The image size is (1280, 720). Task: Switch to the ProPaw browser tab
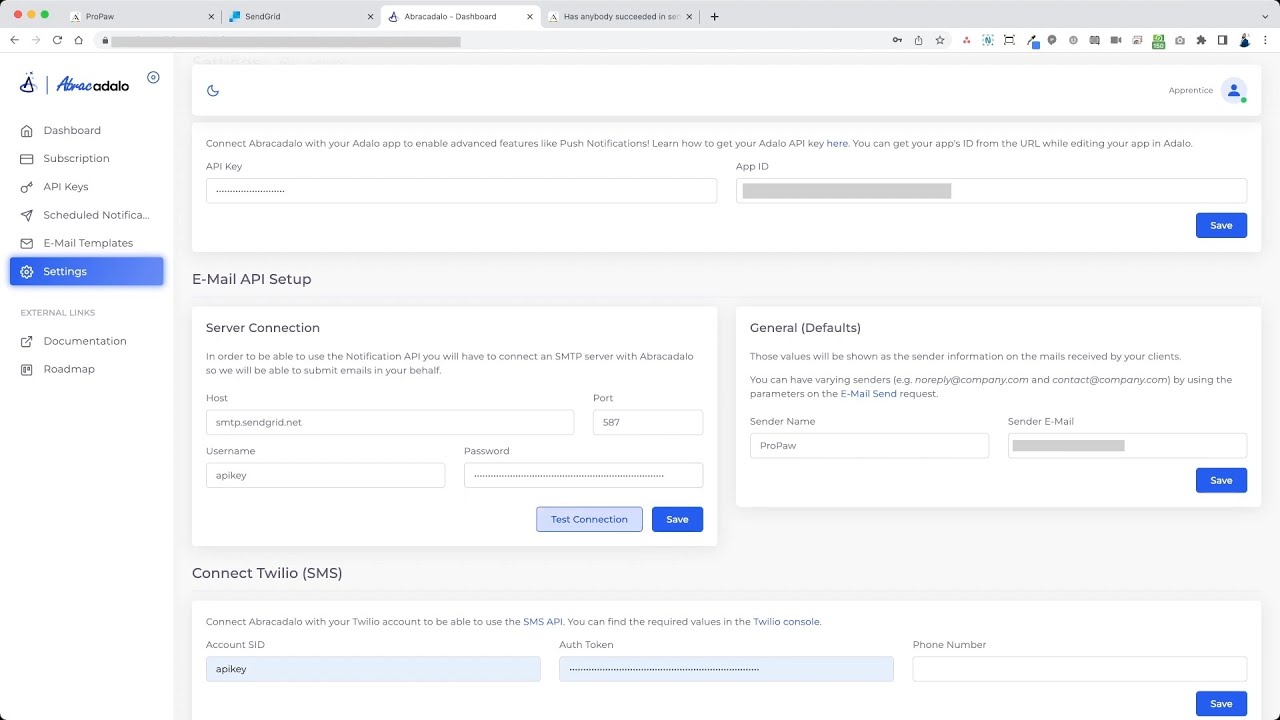point(140,16)
